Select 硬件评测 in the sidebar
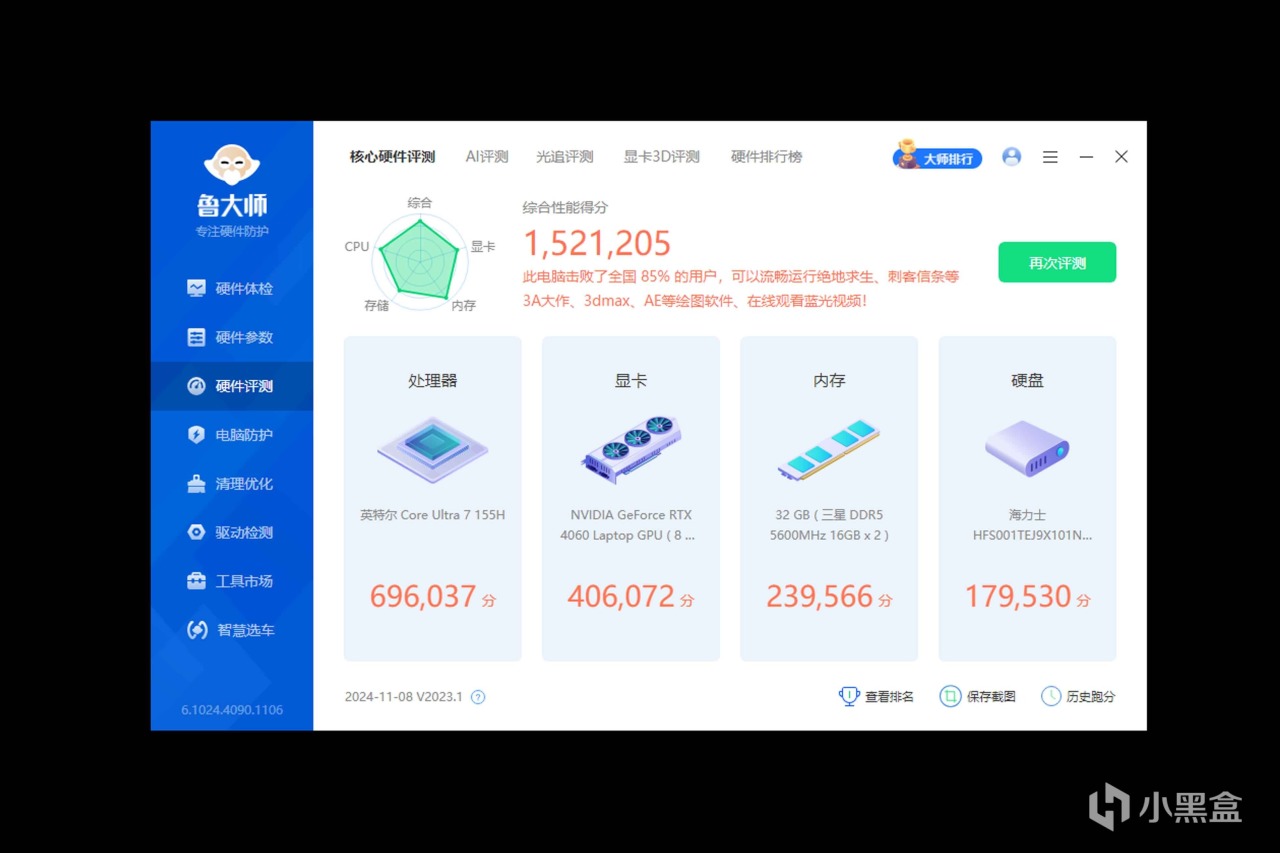Viewport: 1280px width, 853px height. tap(231, 386)
